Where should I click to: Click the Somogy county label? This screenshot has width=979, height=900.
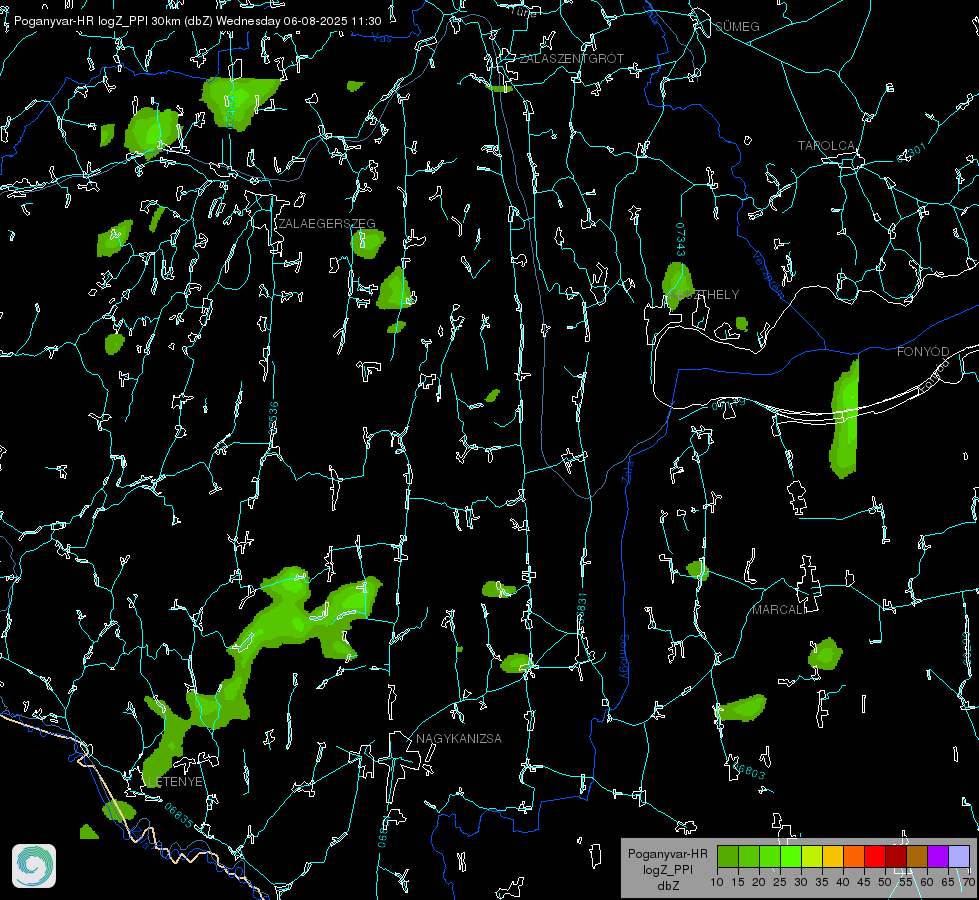(x=624, y=658)
